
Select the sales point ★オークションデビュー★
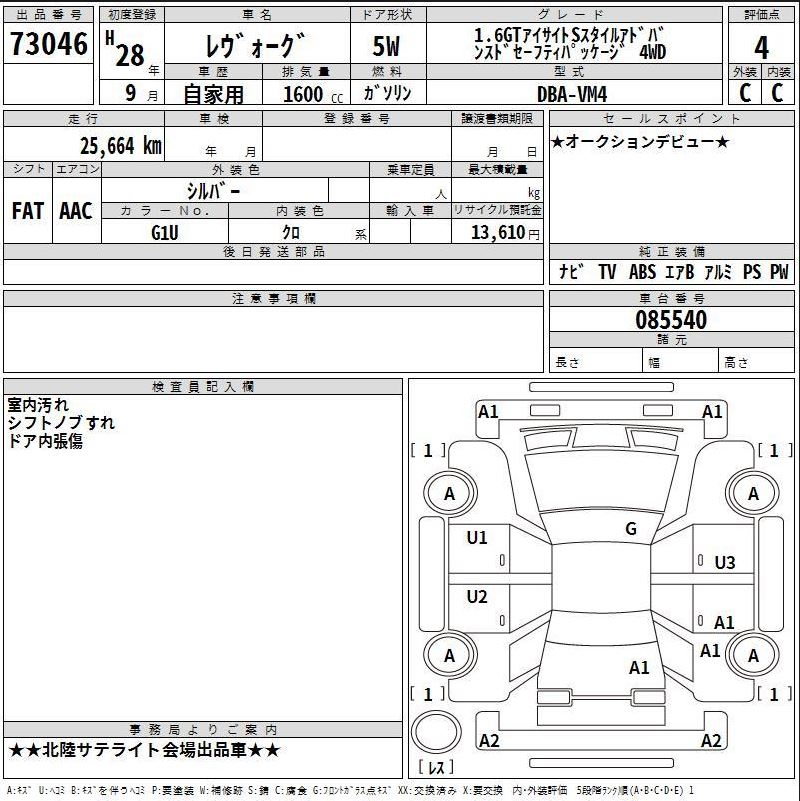(x=640, y=142)
